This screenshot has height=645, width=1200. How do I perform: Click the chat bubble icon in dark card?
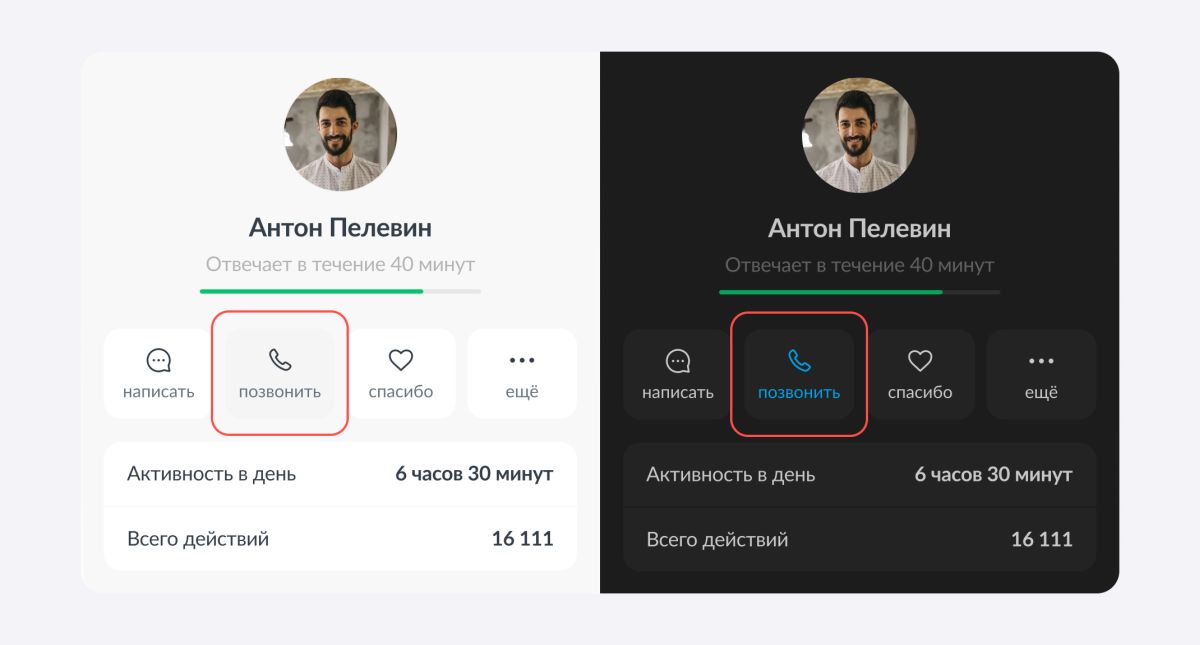coord(678,360)
